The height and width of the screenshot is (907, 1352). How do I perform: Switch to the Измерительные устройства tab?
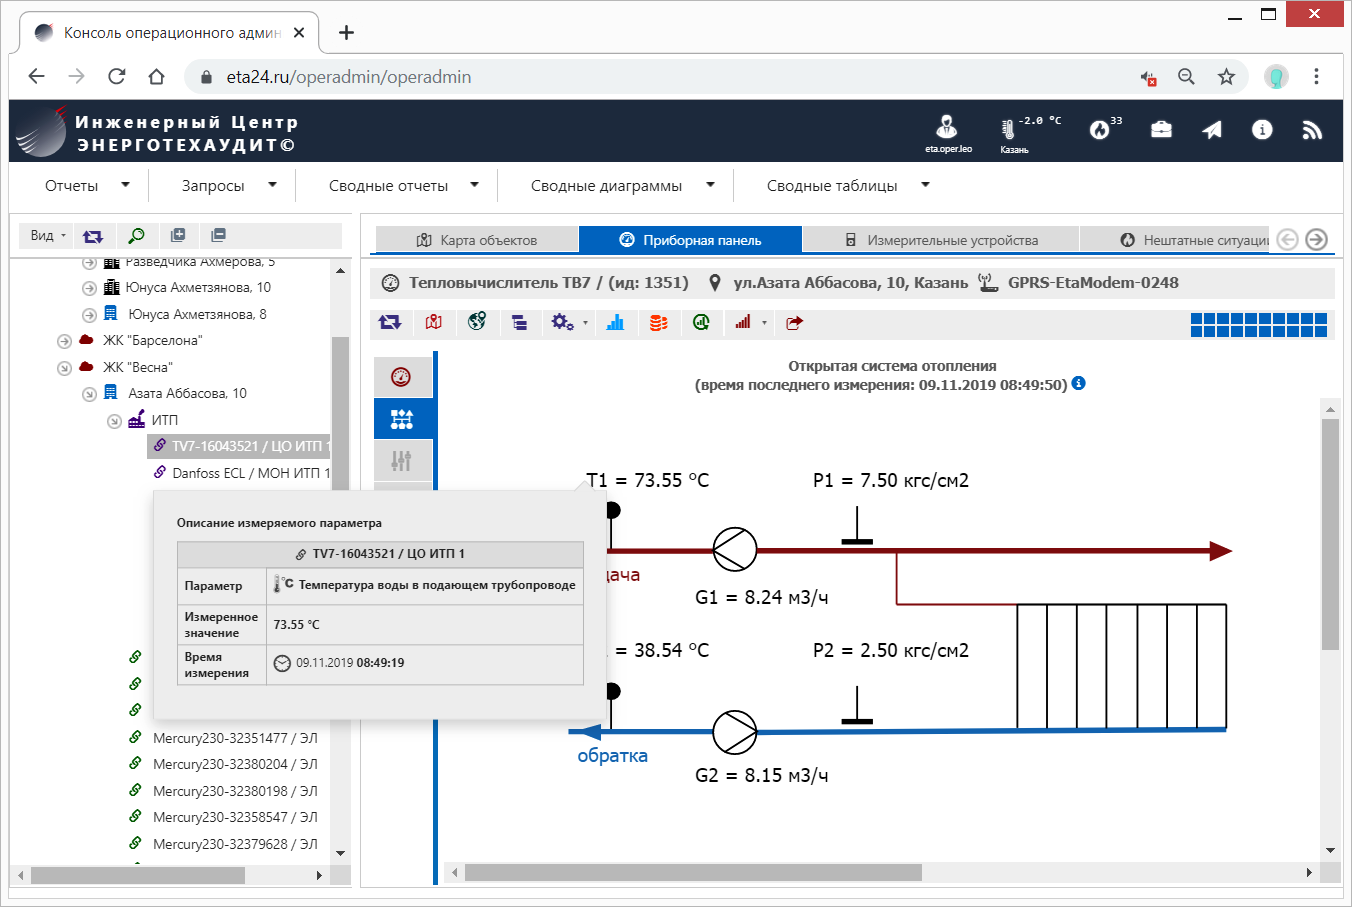pos(940,240)
